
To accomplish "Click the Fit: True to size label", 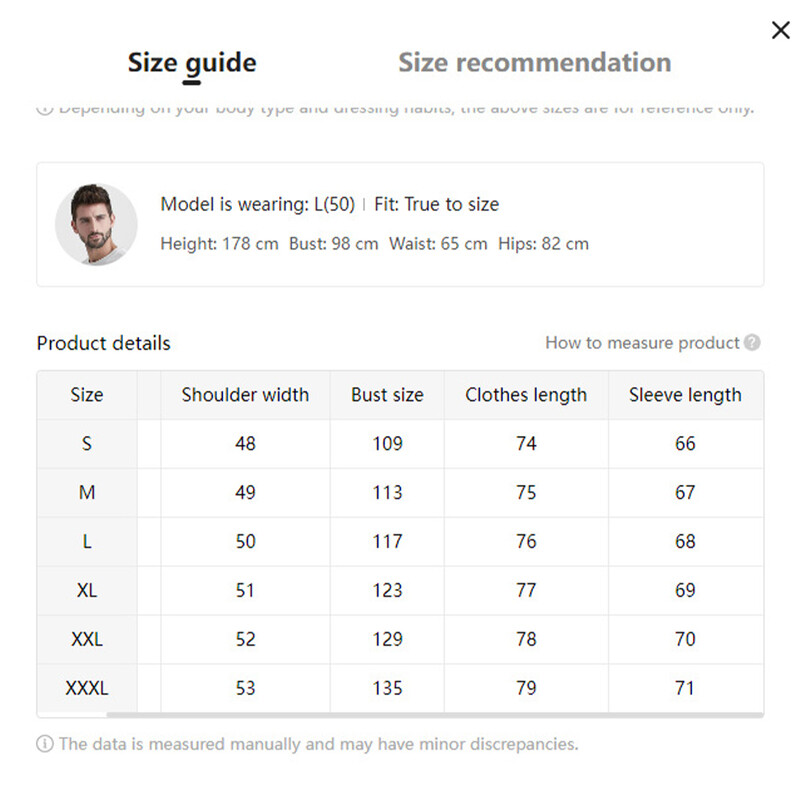I will pos(436,204).
